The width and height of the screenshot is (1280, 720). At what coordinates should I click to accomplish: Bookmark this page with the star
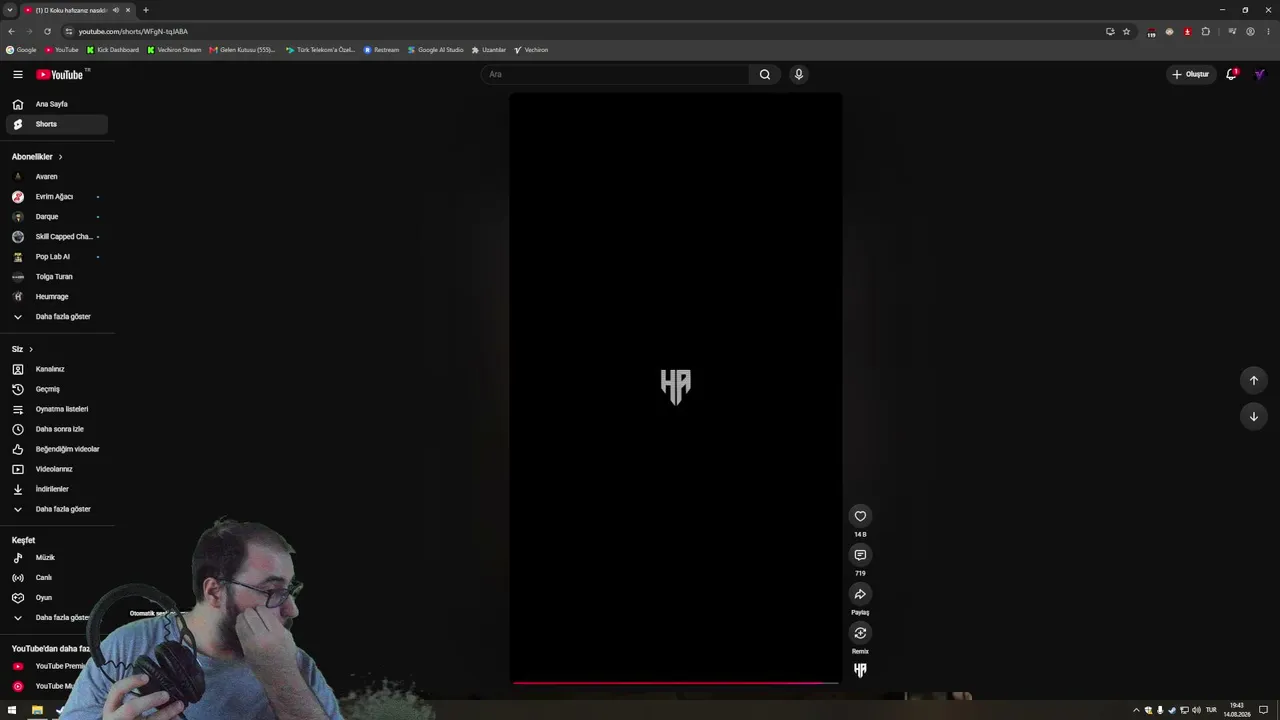point(1126,31)
